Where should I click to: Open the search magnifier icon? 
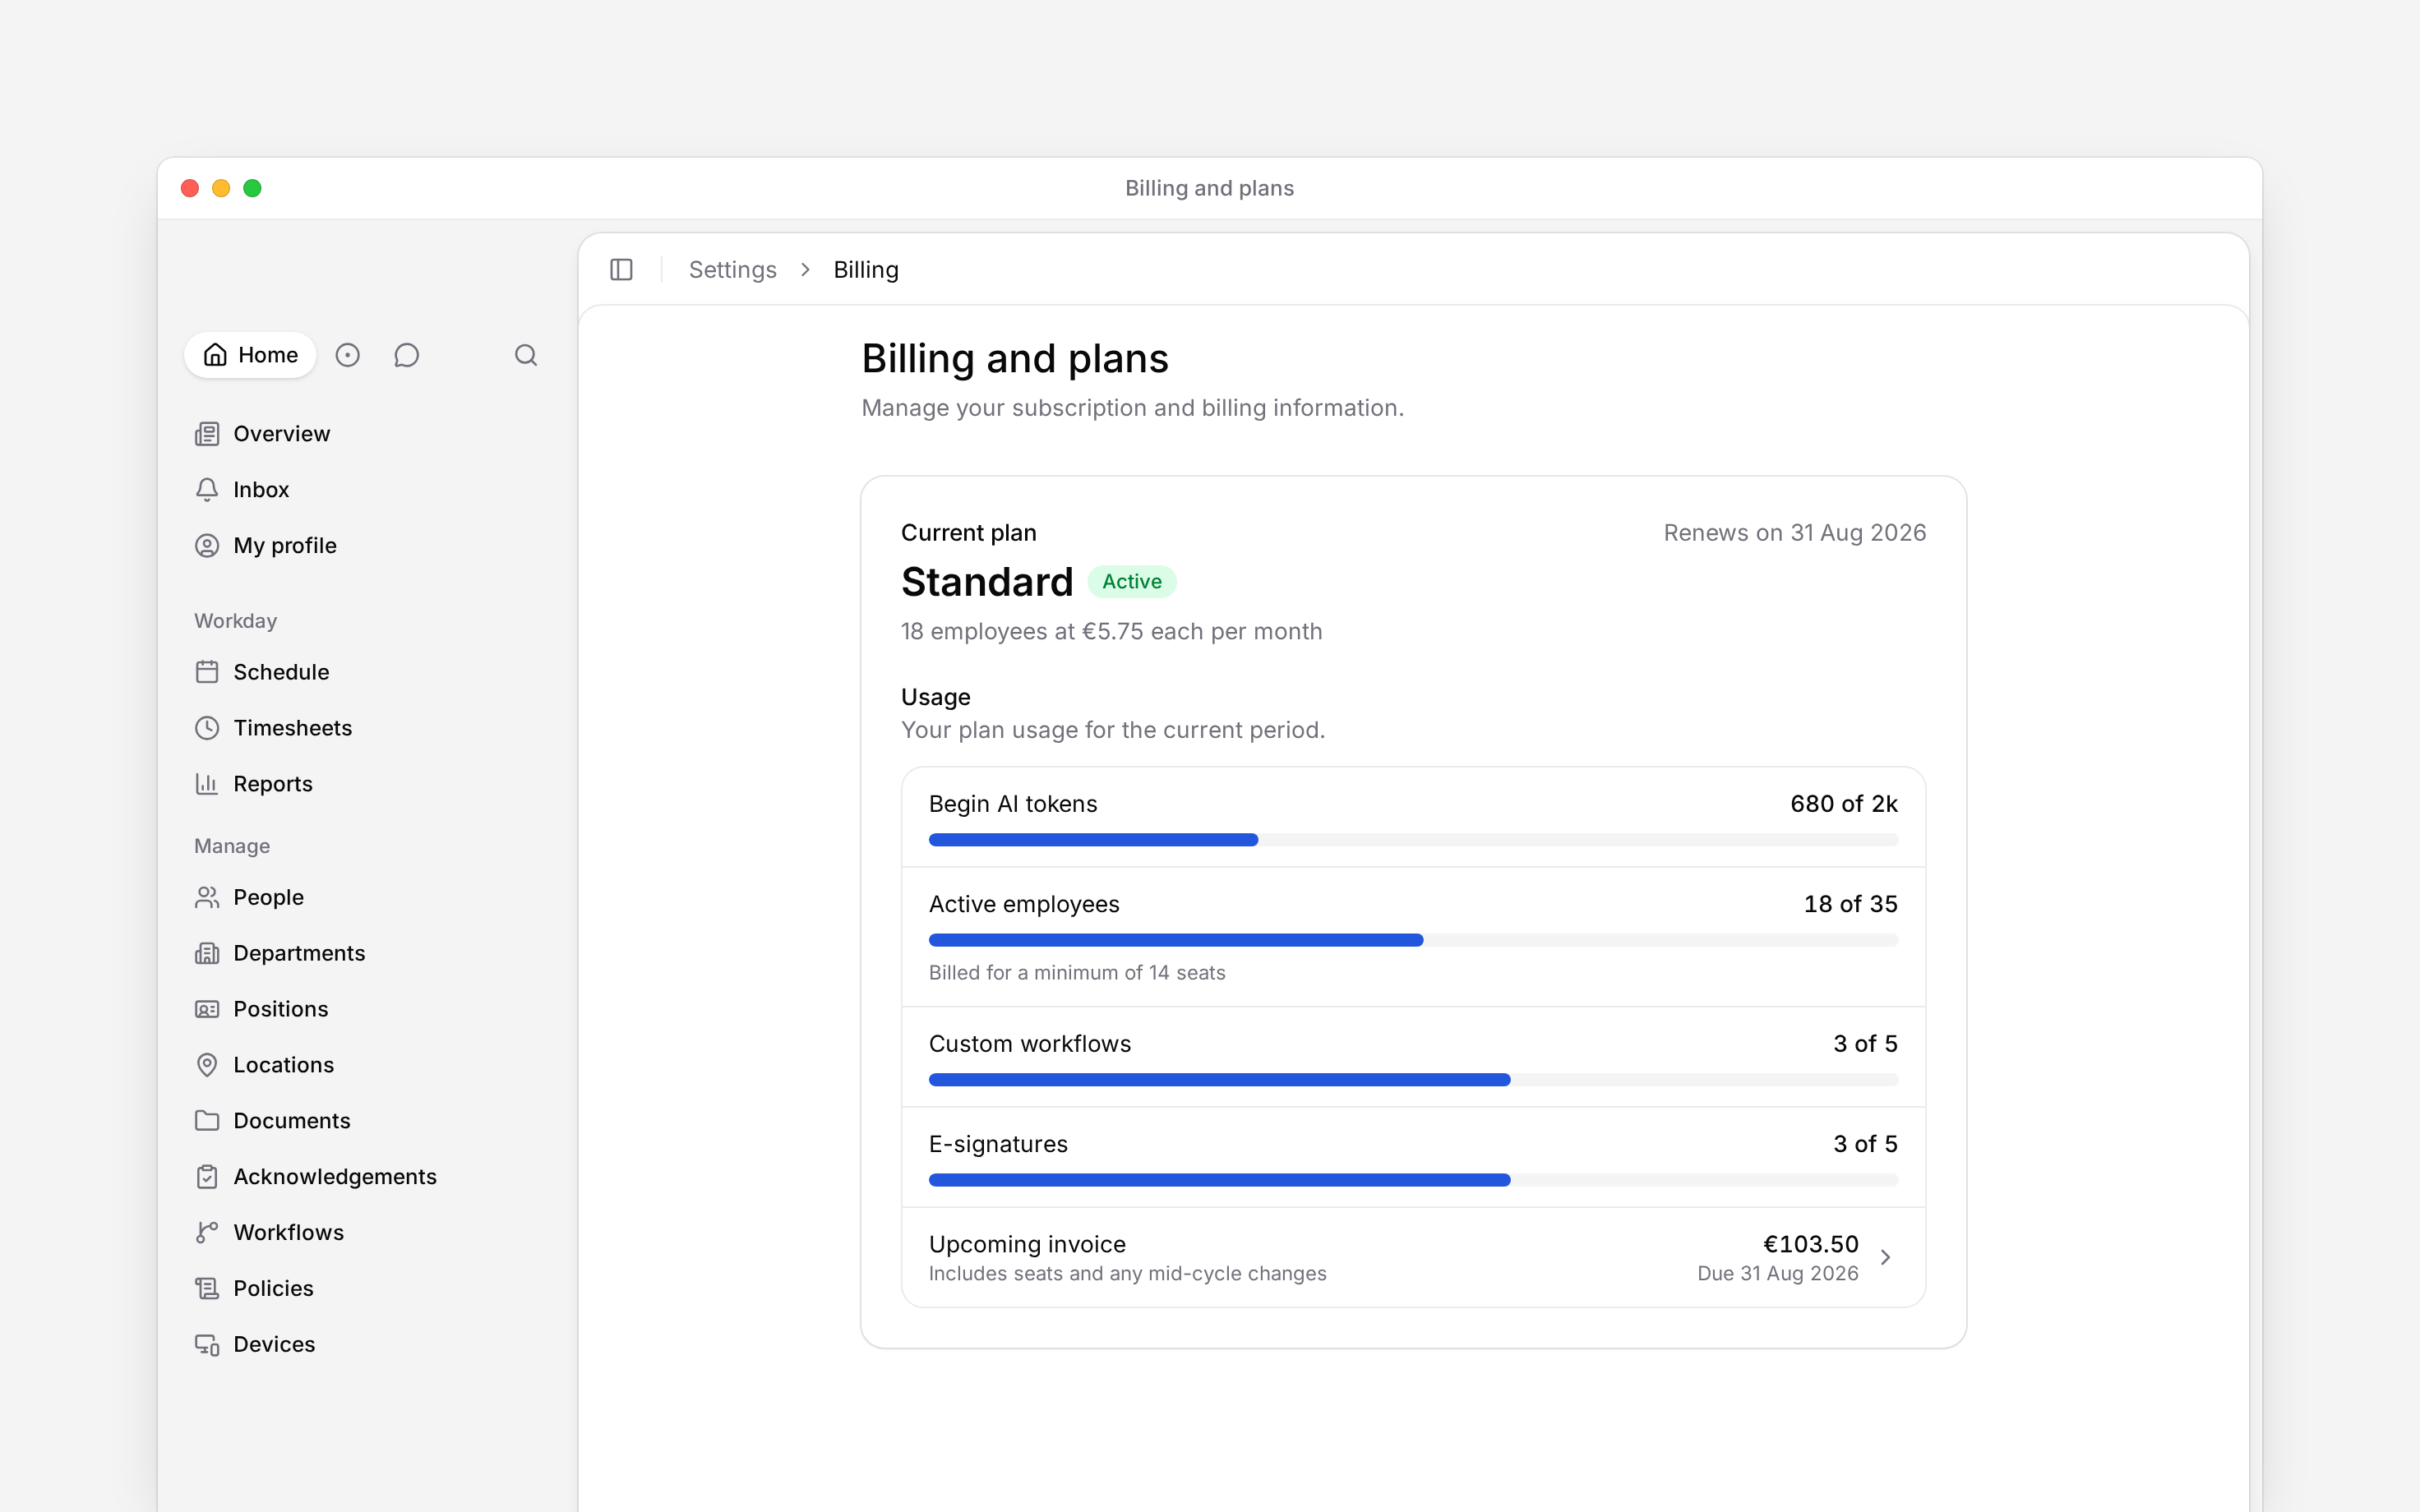tap(526, 355)
